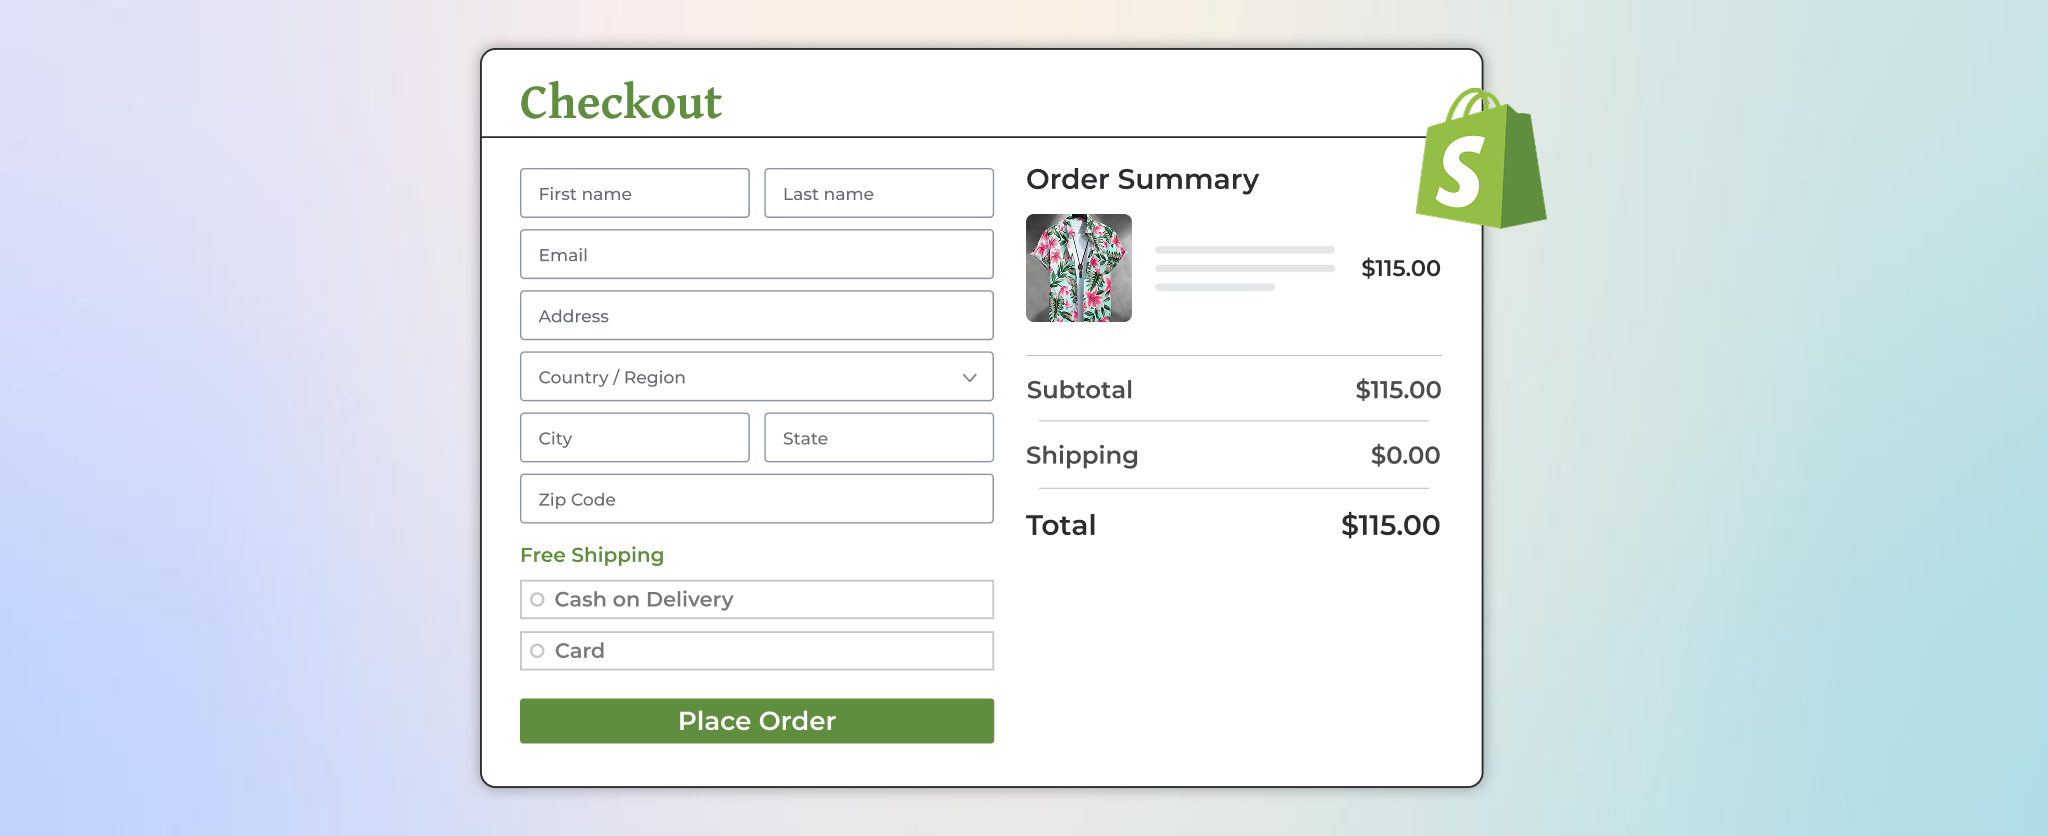The image size is (2048, 836).
Task: Click the Shopify bag logo
Action: (x=1480, y=160)
